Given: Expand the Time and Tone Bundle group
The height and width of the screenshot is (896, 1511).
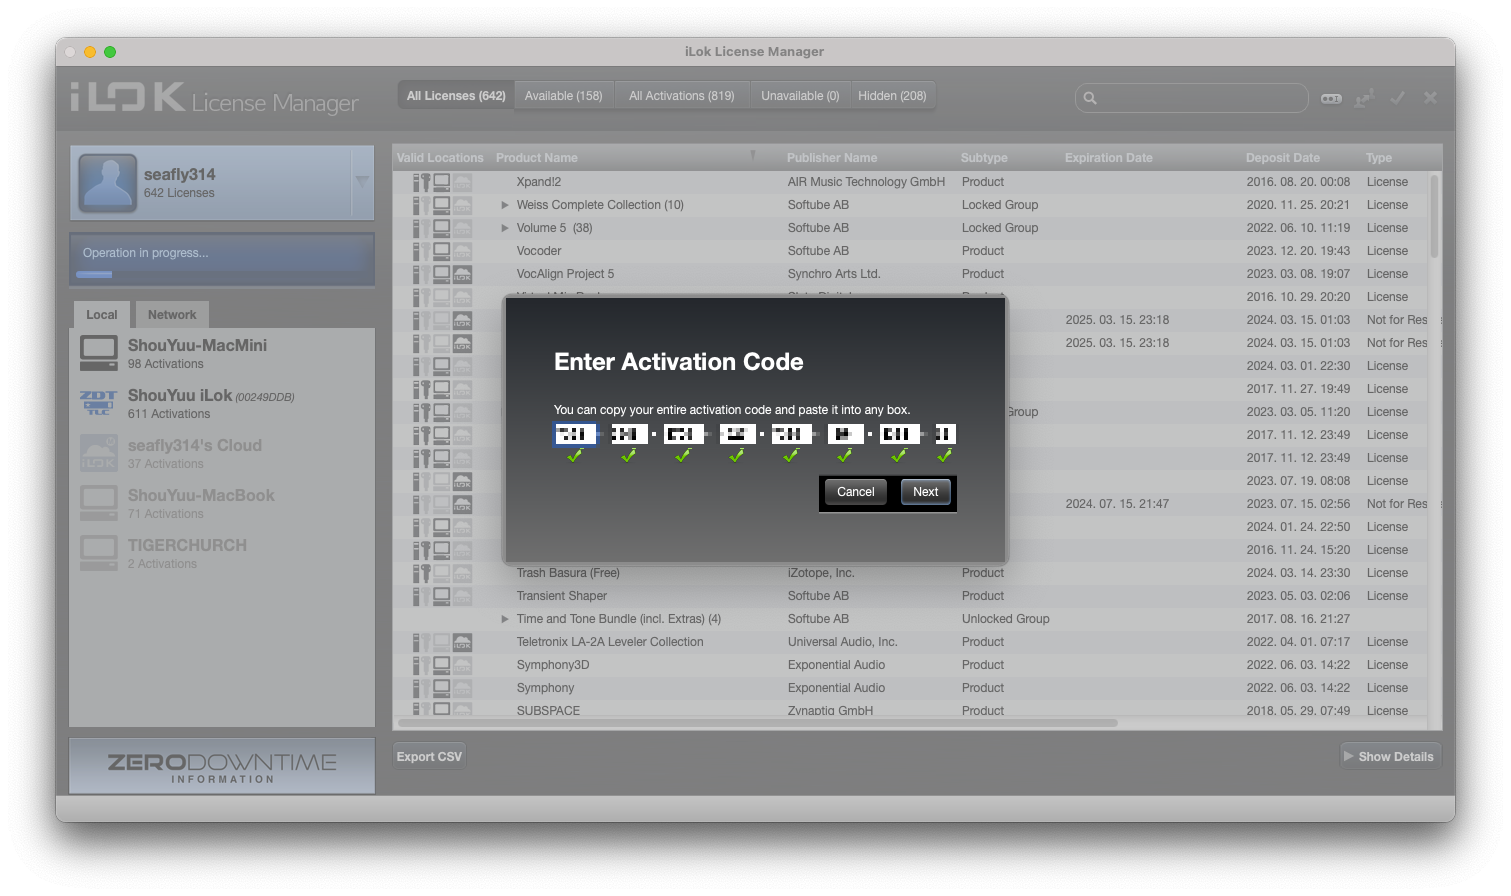Looking at the screenshot, I should pyautogui.click(x=505, y=619).
